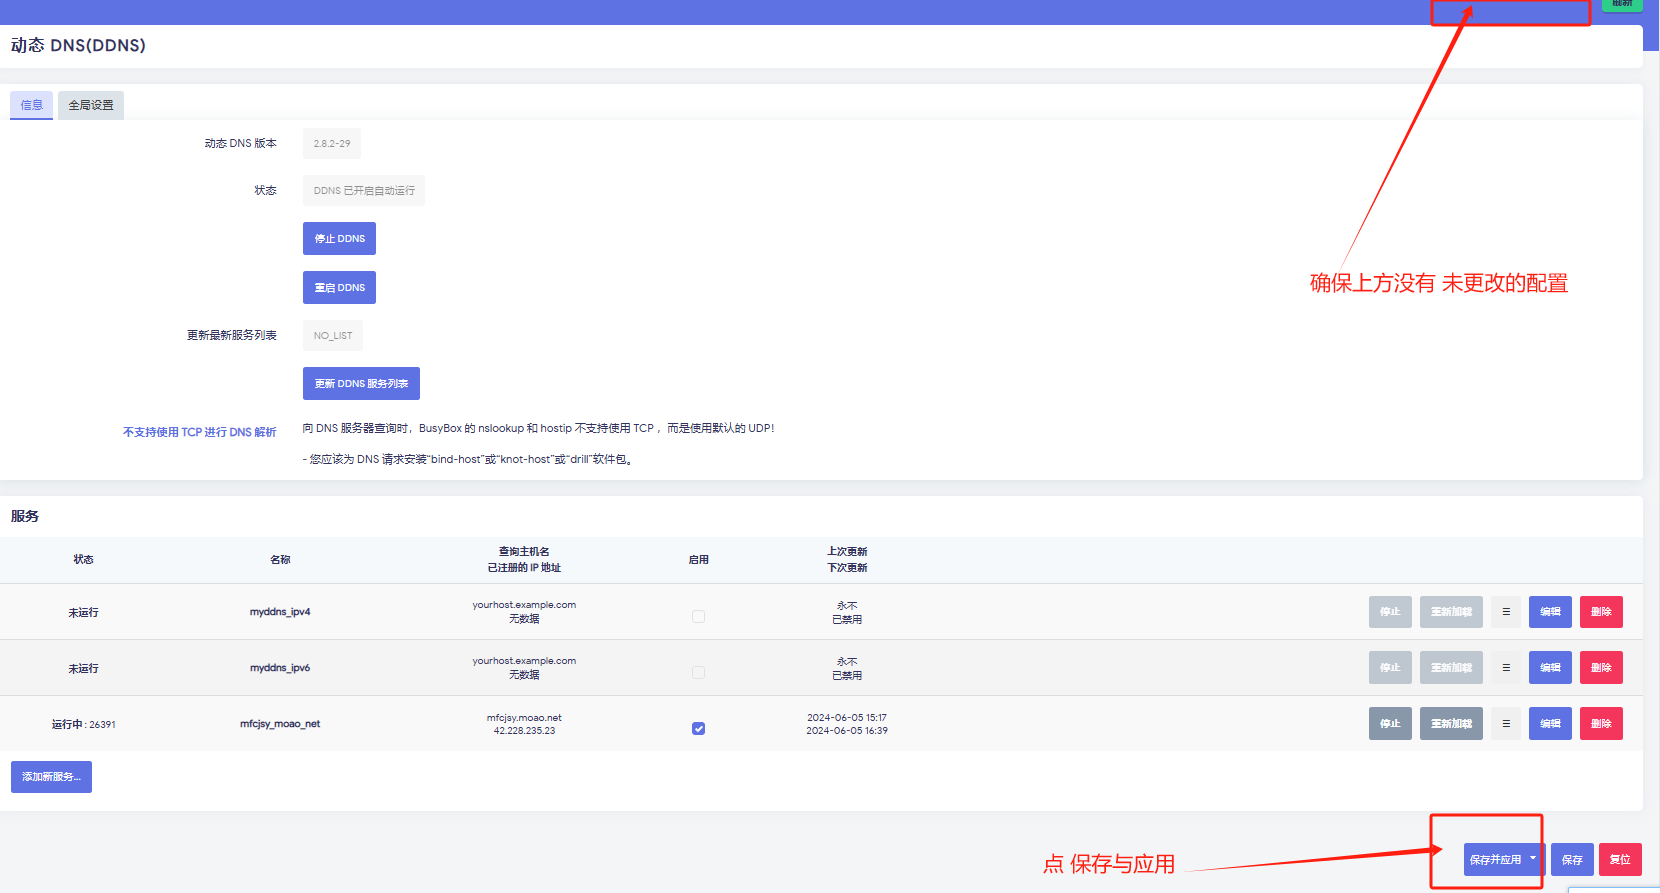
Task: Click the 查询主机名 column header
Action: click(524, 552)
